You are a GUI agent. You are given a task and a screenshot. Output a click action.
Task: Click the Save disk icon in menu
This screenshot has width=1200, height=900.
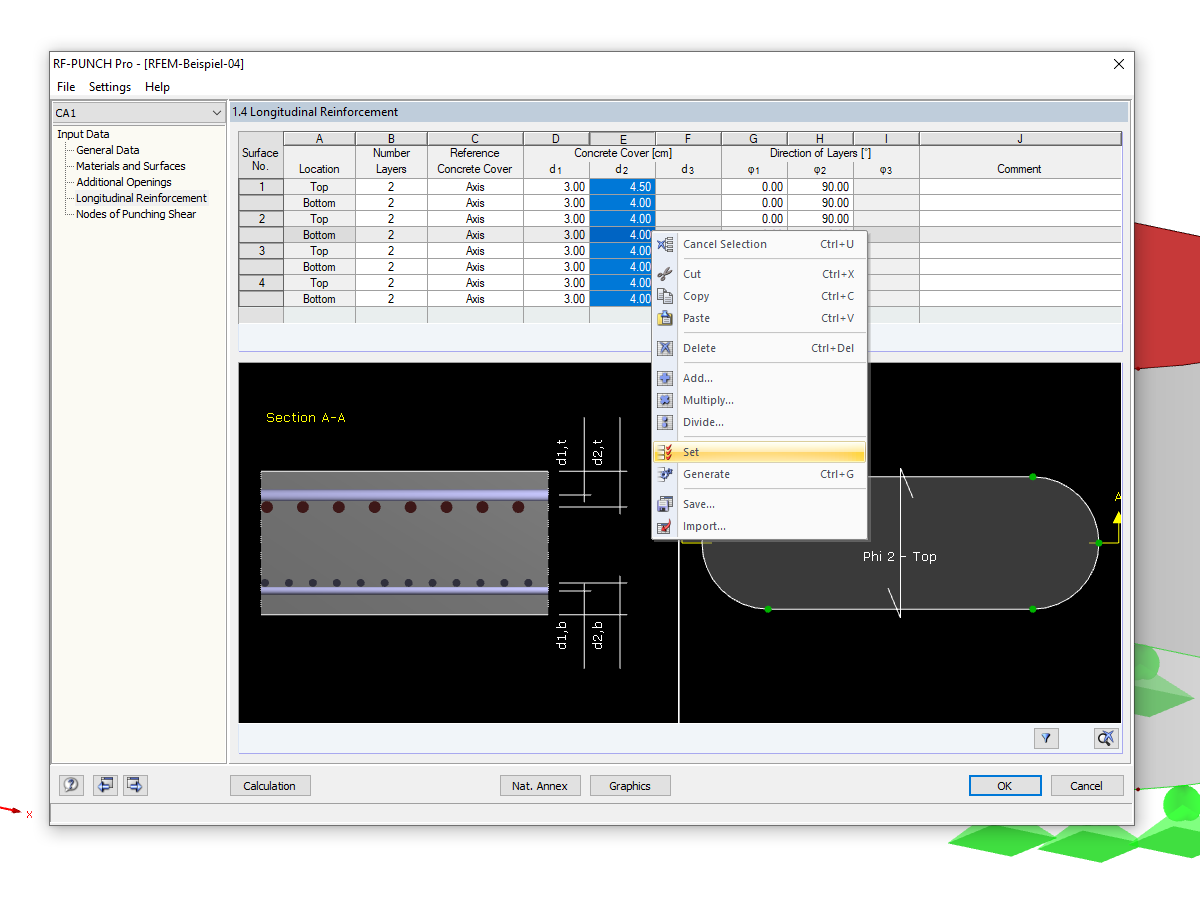[x=665, y=504]
